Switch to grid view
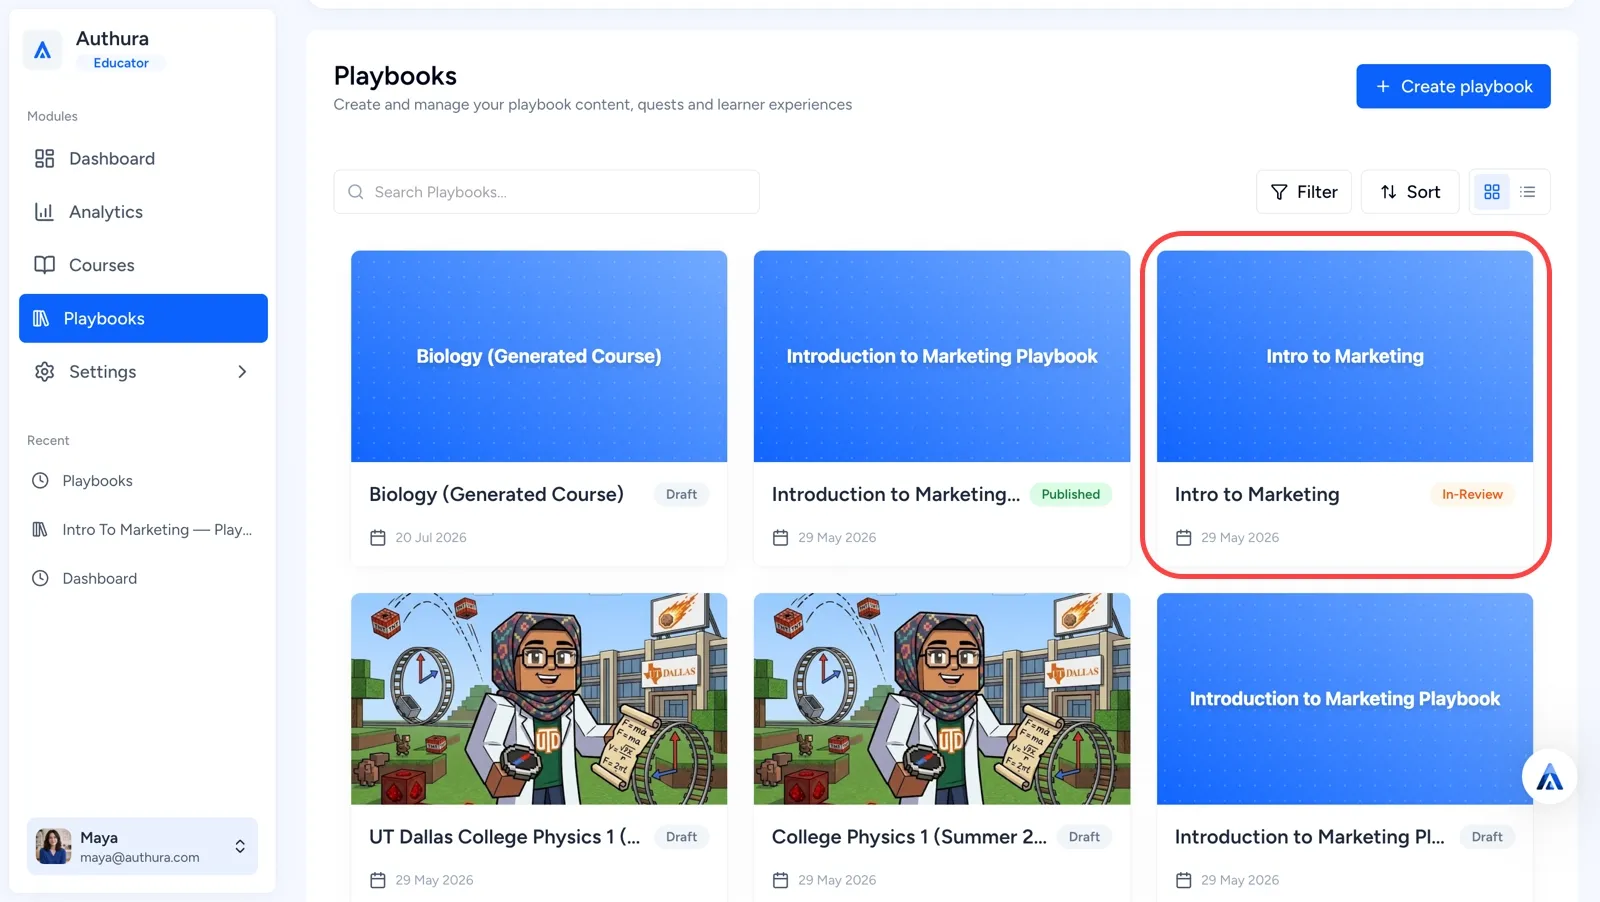1600x902 pixels. pyautogui.click(x=1492, y=192)
